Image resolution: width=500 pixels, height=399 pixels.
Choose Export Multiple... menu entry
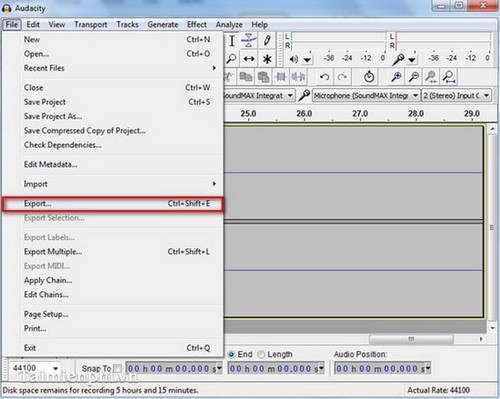click(x=112, y=252)
